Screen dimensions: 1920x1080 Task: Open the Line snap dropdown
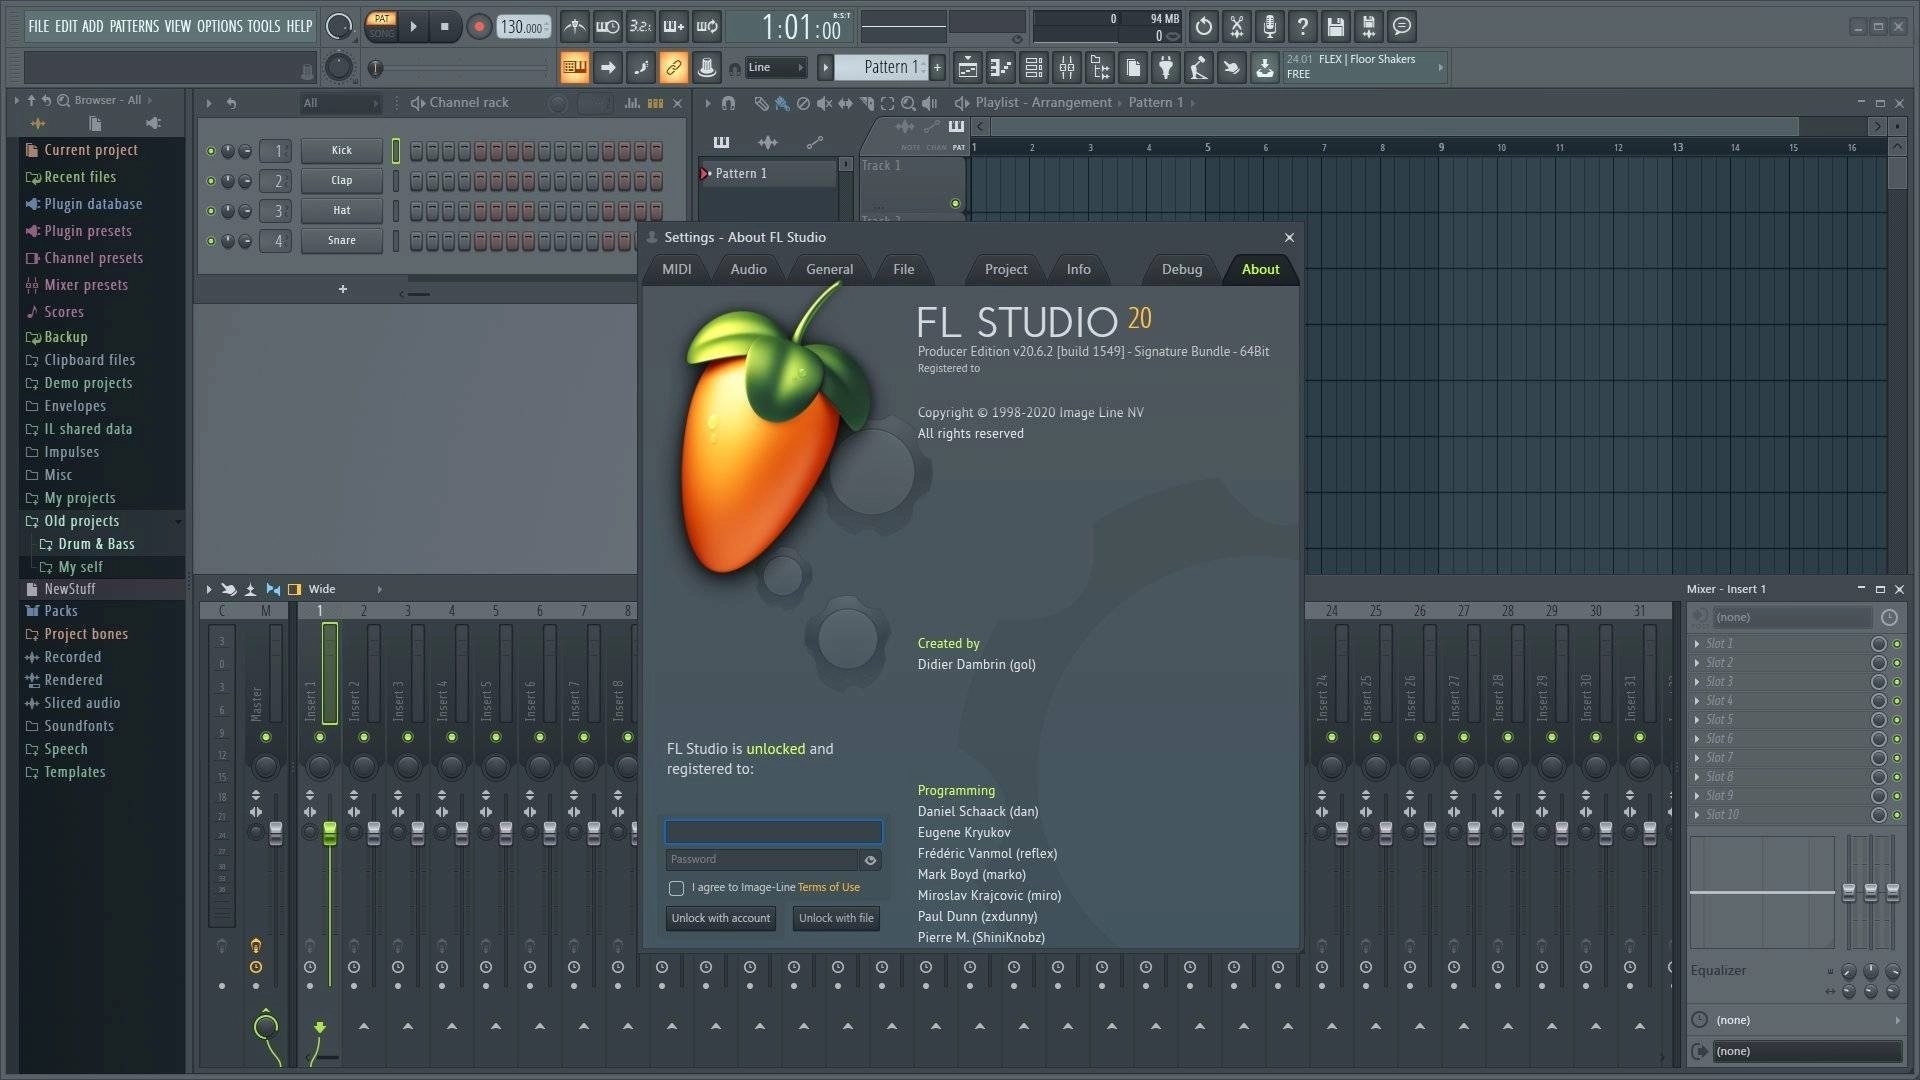(776, 68)
